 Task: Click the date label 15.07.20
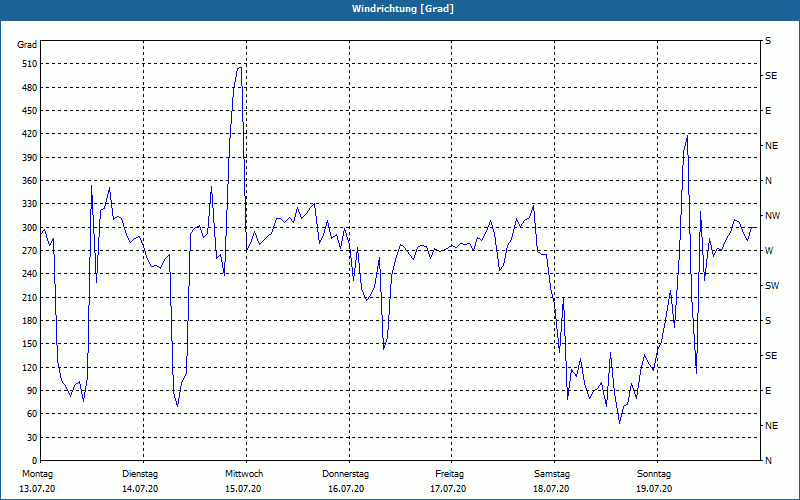click(x=243, y=489)
